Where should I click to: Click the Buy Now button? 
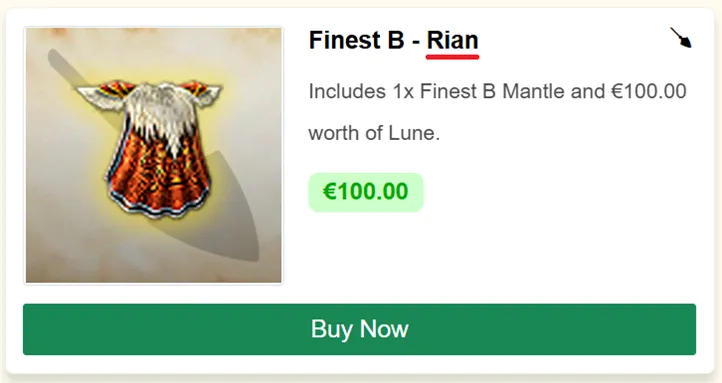[x=359, y=329]
